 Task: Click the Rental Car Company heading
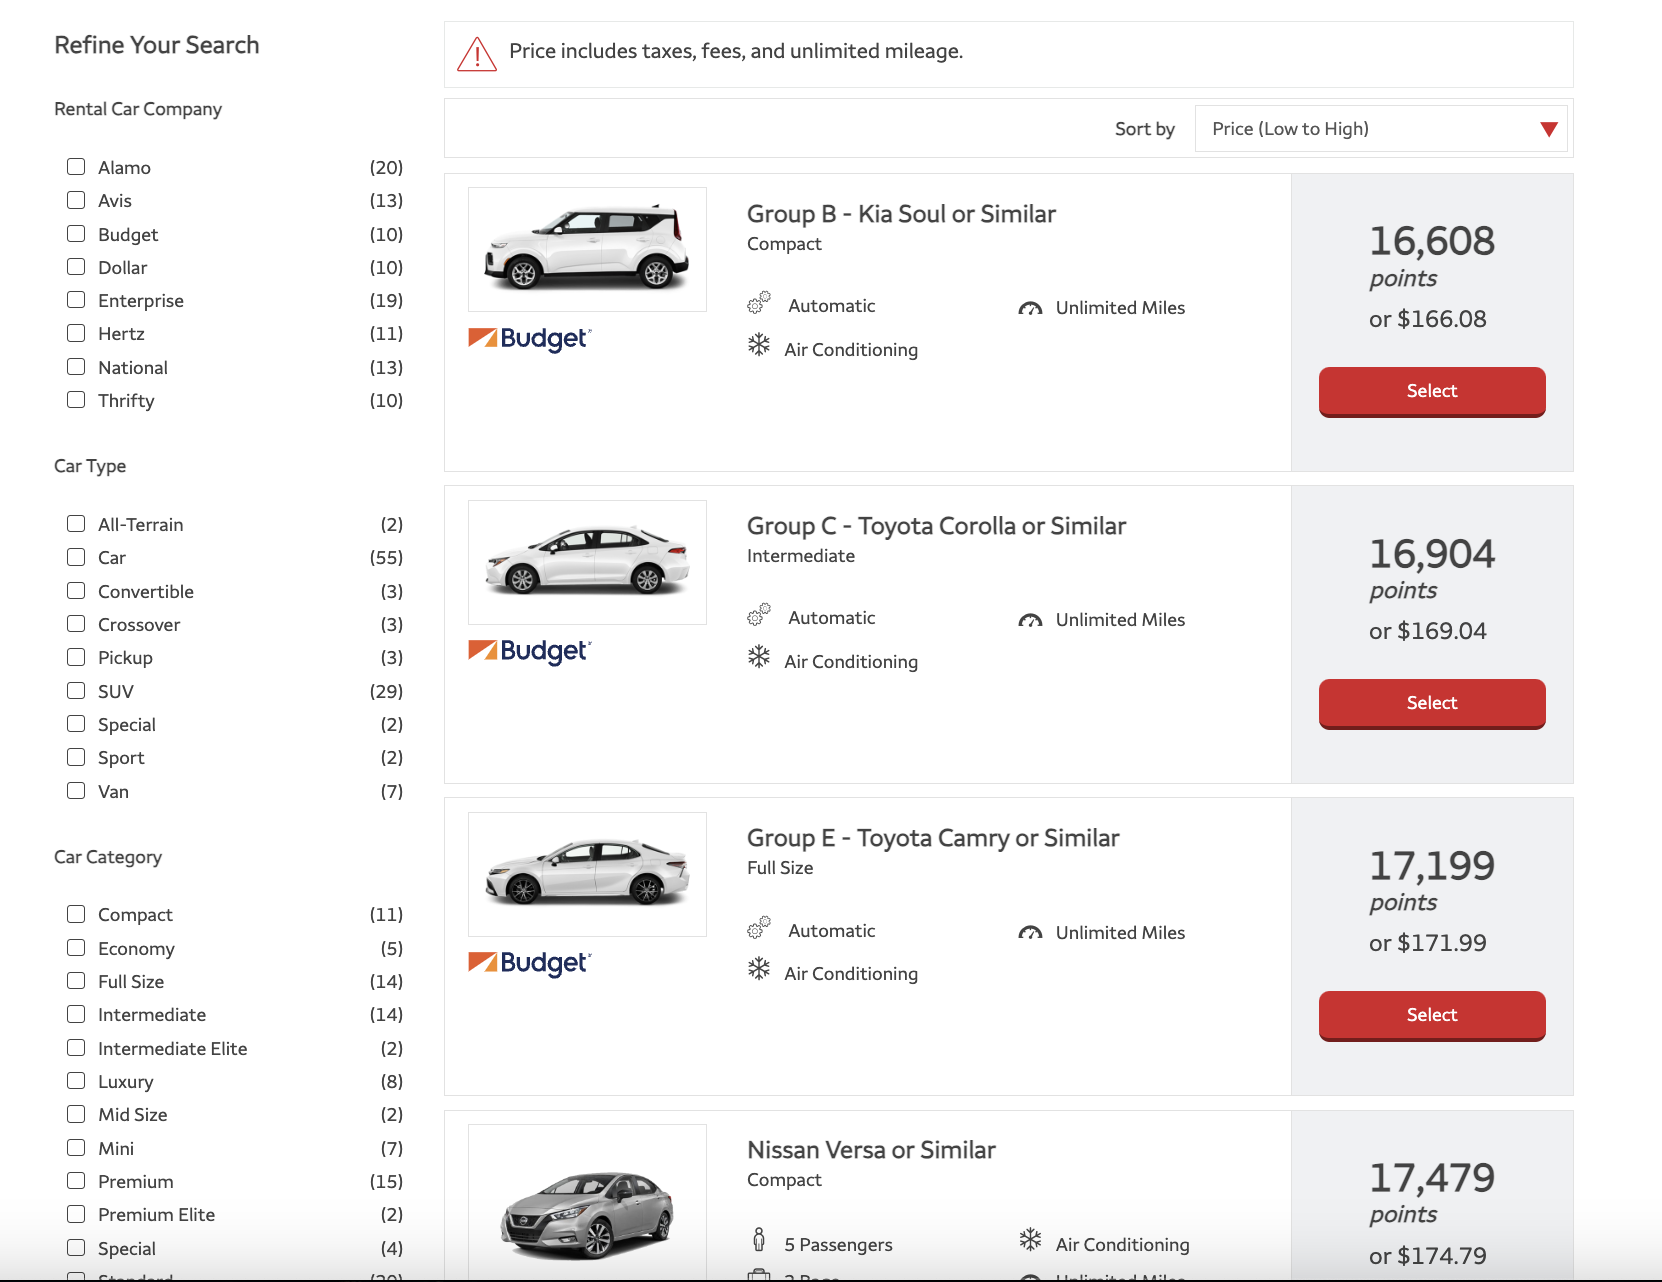pyautogui.click(x=138, y=109)
